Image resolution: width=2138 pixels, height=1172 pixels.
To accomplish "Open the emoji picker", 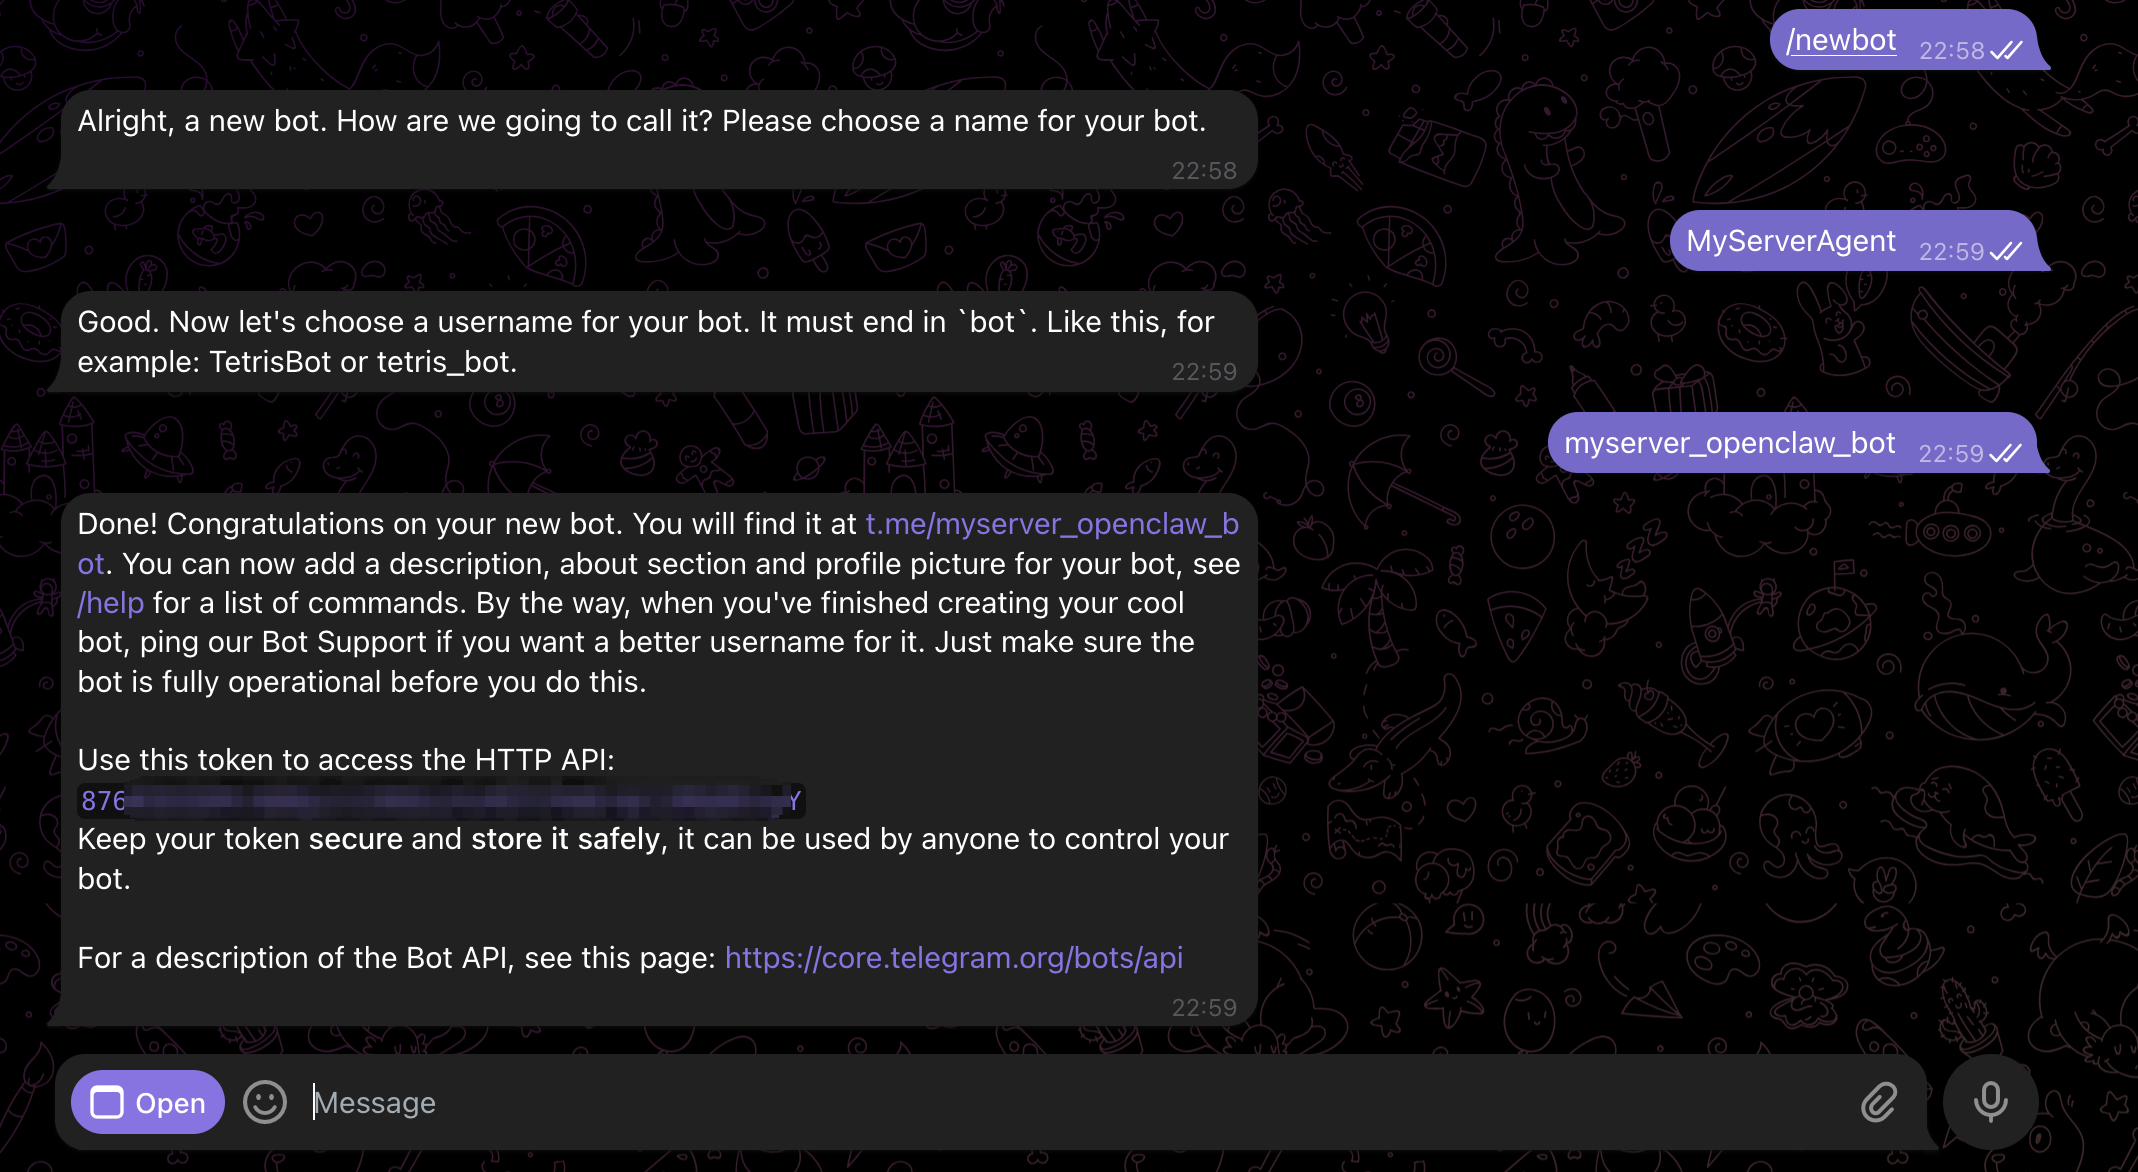I will pos(264,1102).
